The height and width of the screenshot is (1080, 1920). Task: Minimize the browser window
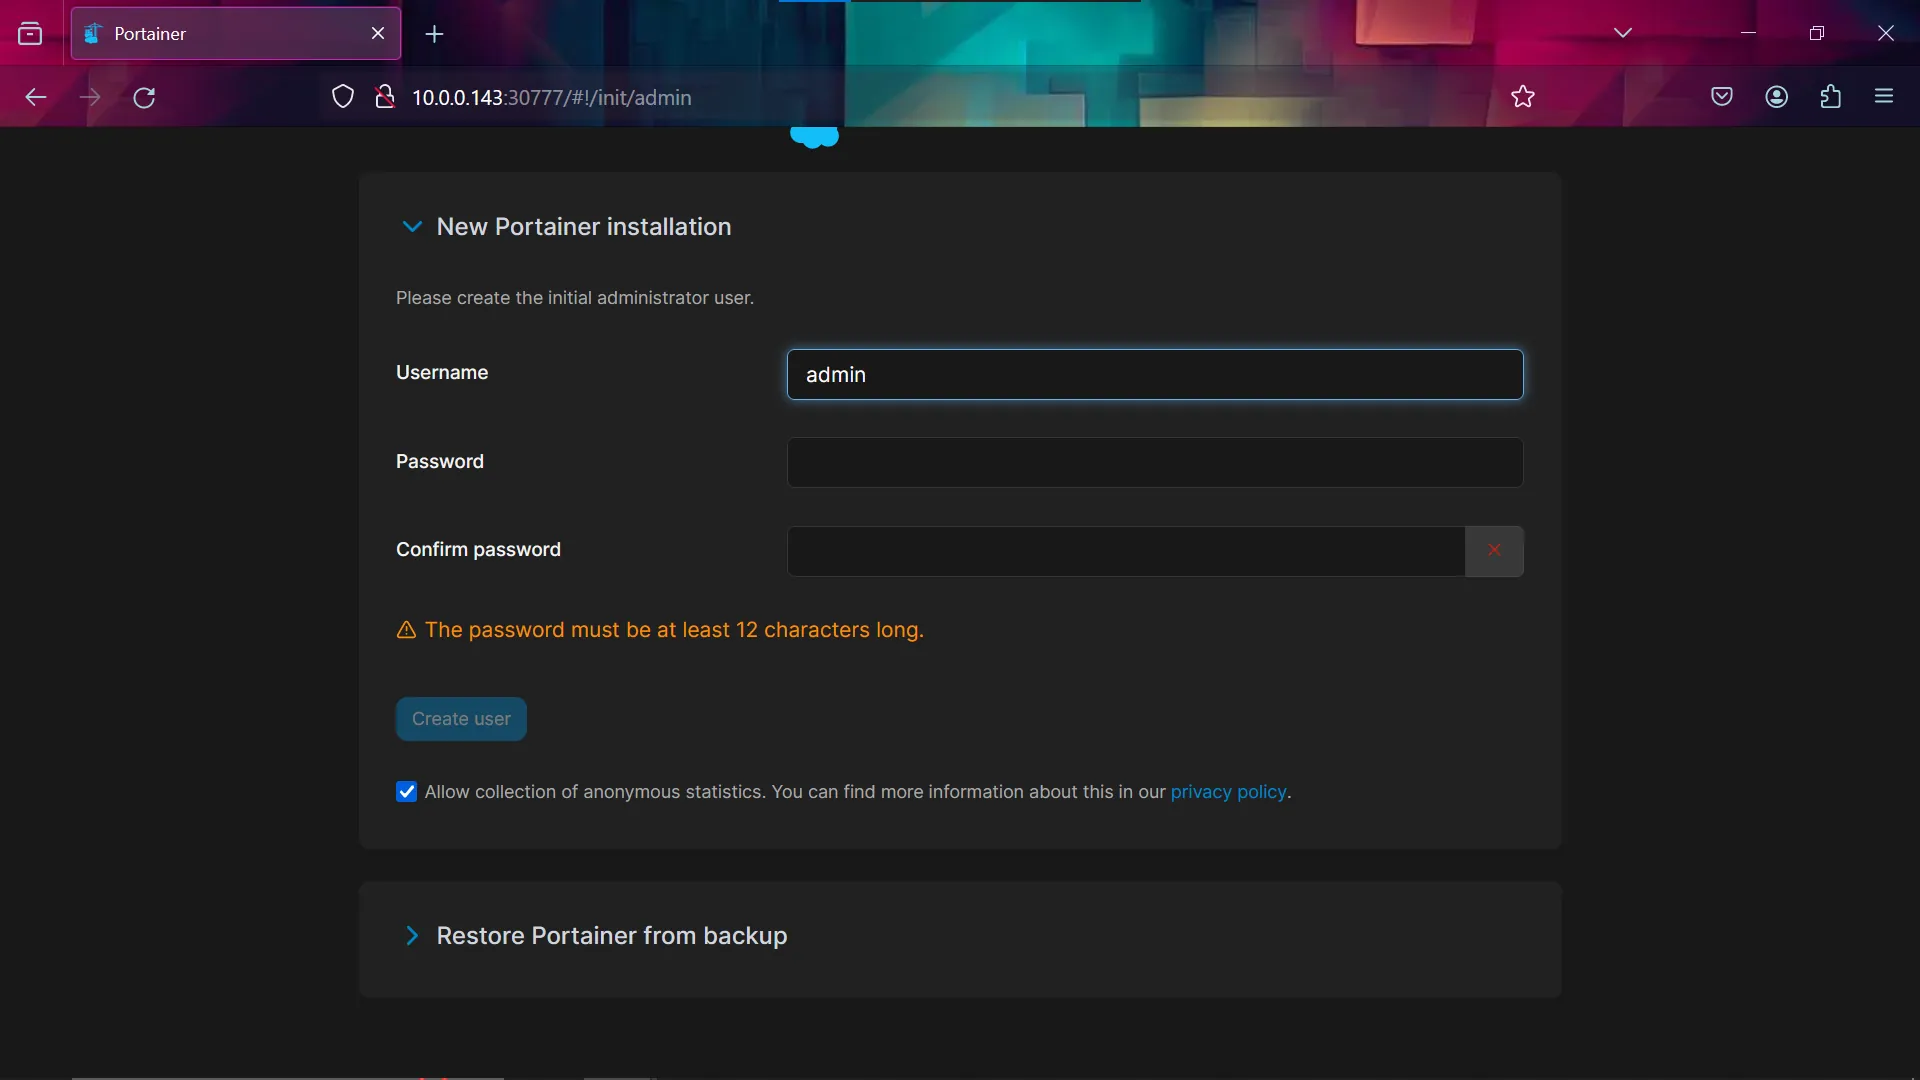click(1748, 34)
